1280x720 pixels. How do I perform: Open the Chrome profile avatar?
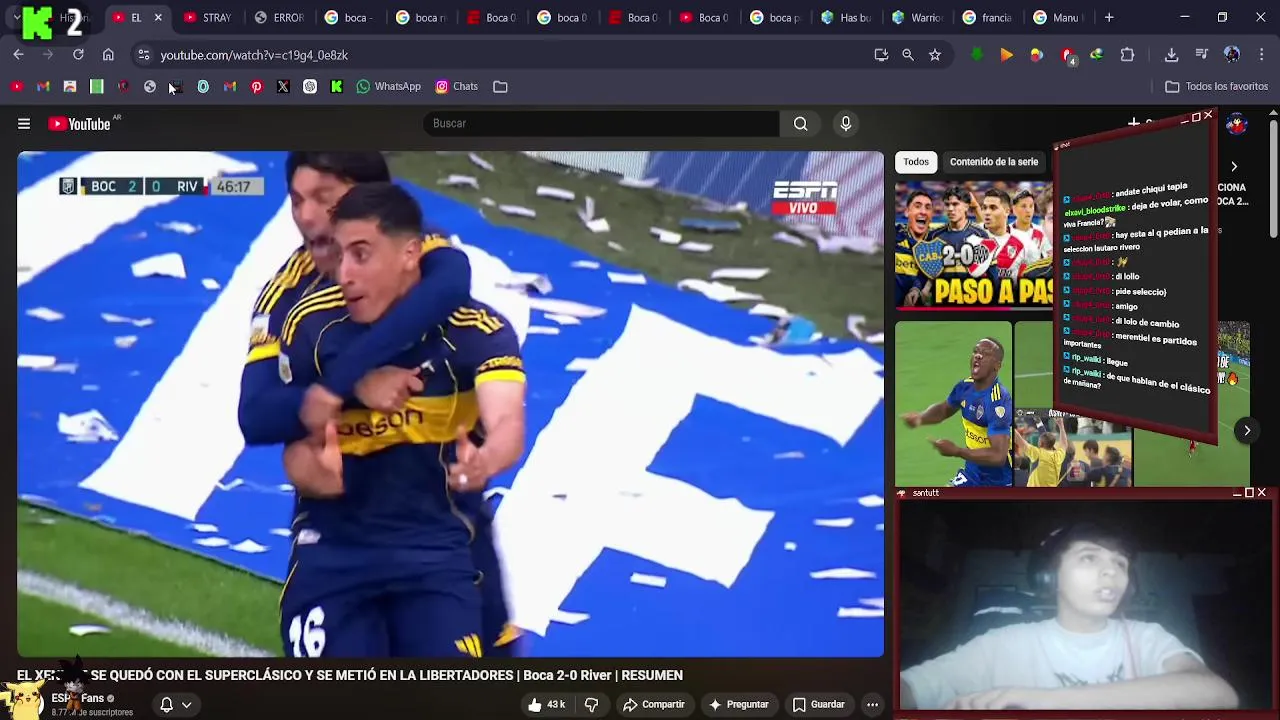pyautogui.click(x=1232, y=55)
